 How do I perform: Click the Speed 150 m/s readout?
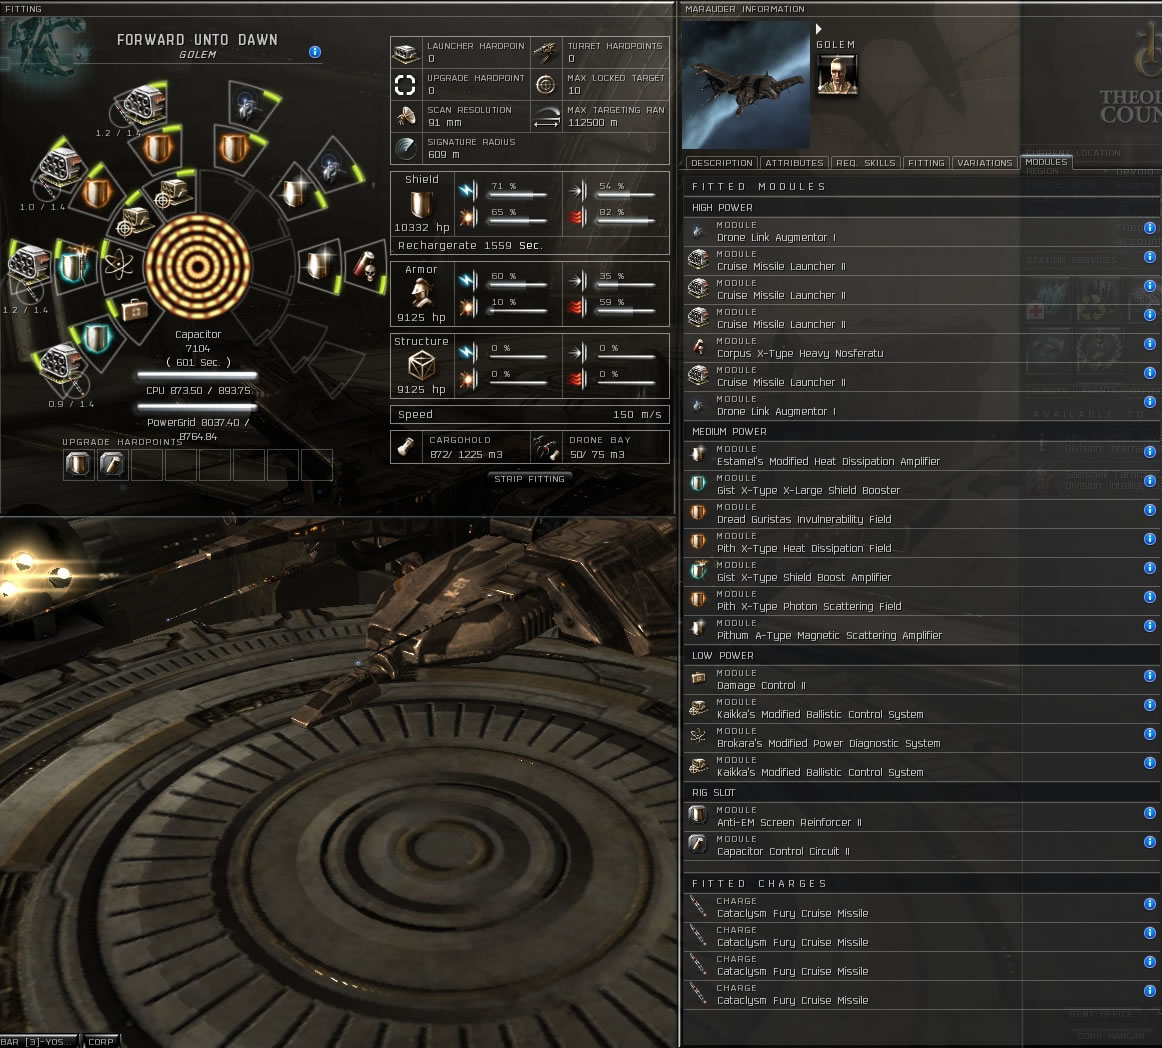[x=529, y=414]
